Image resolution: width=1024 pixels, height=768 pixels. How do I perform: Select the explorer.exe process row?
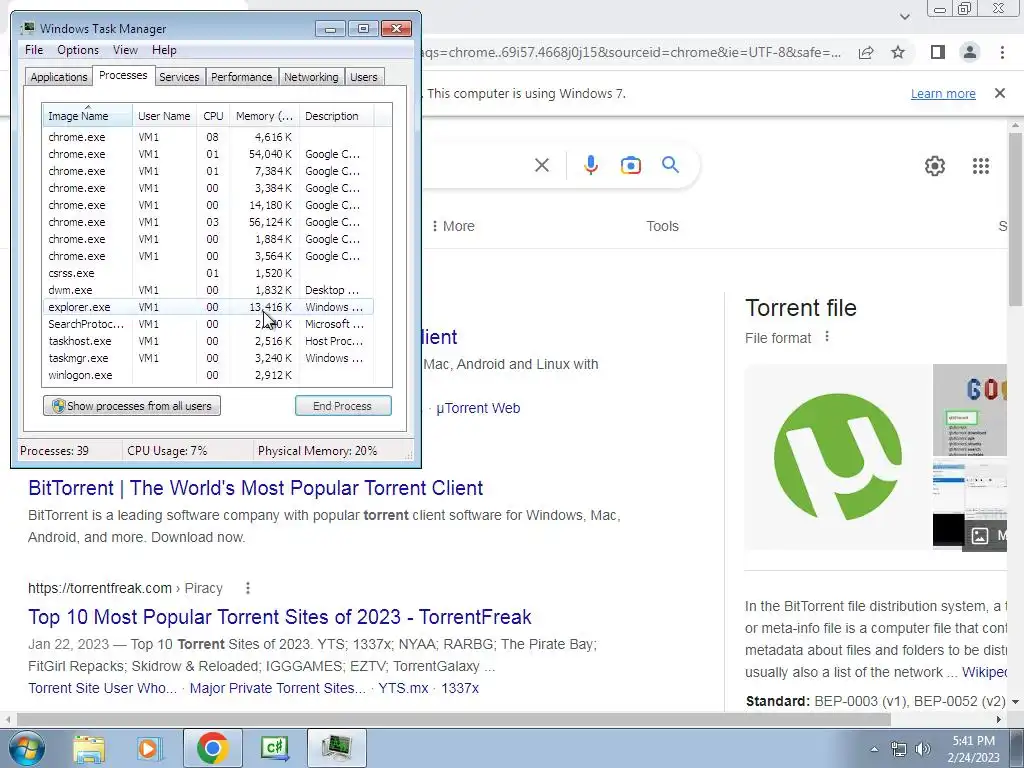point(208,307)
